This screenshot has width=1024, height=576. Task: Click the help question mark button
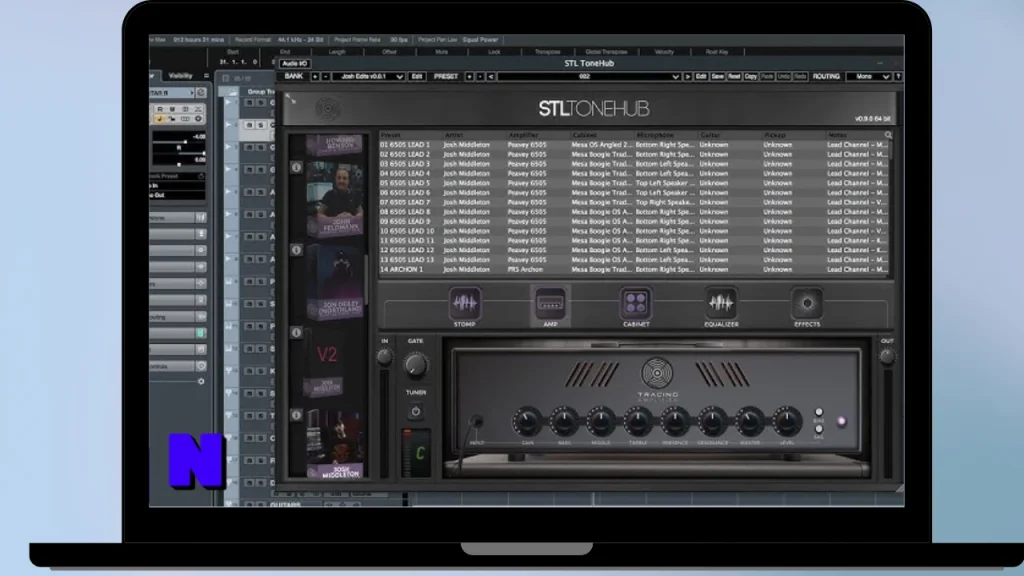[899, 76]
